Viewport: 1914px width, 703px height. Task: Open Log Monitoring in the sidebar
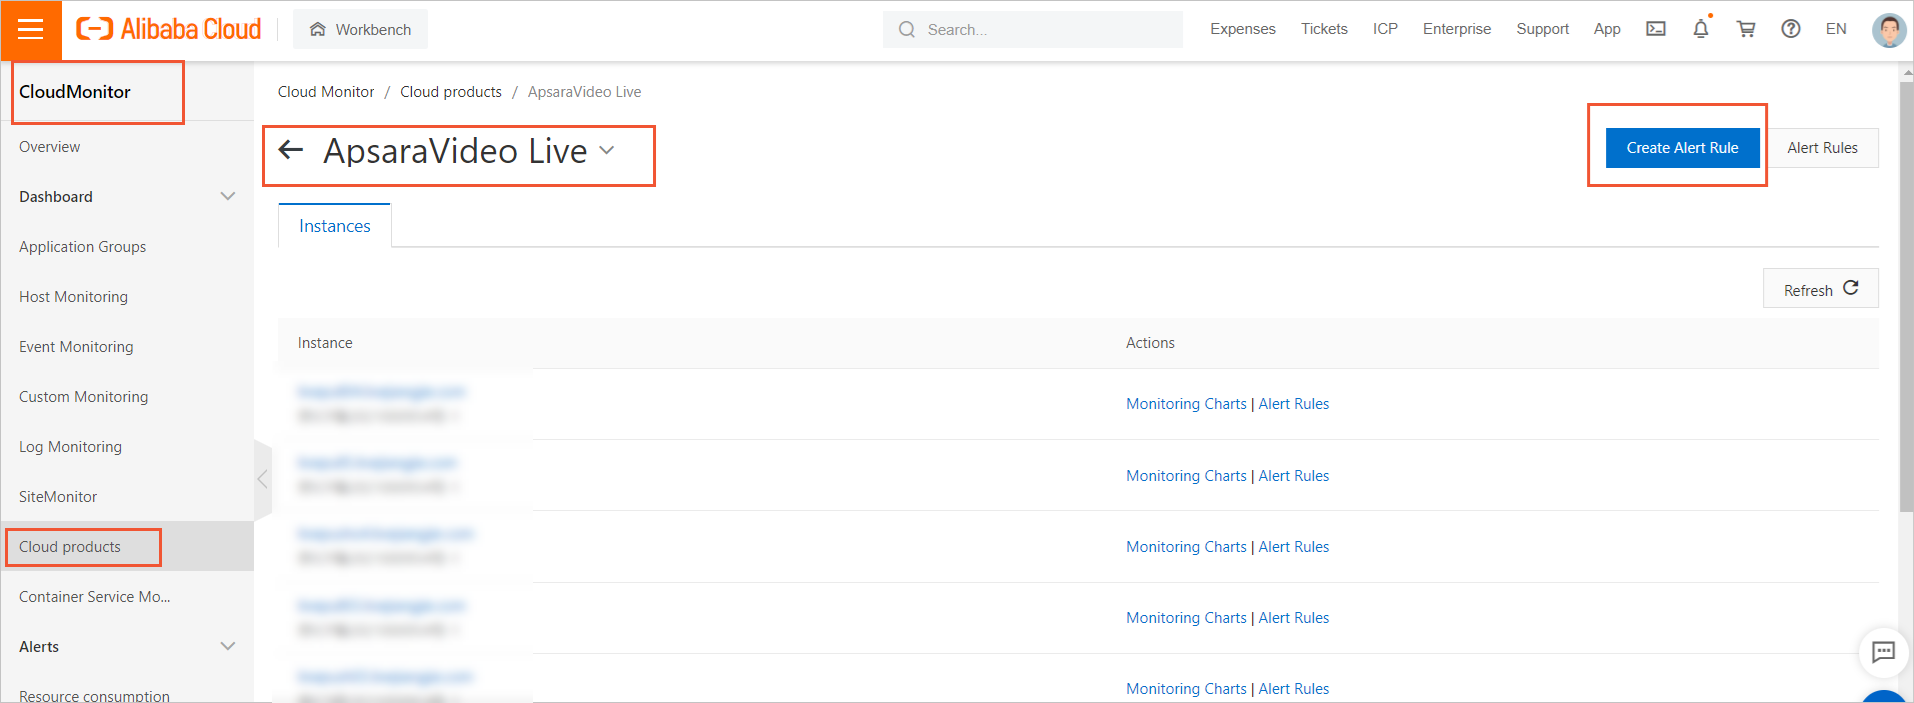coord(71,447)
